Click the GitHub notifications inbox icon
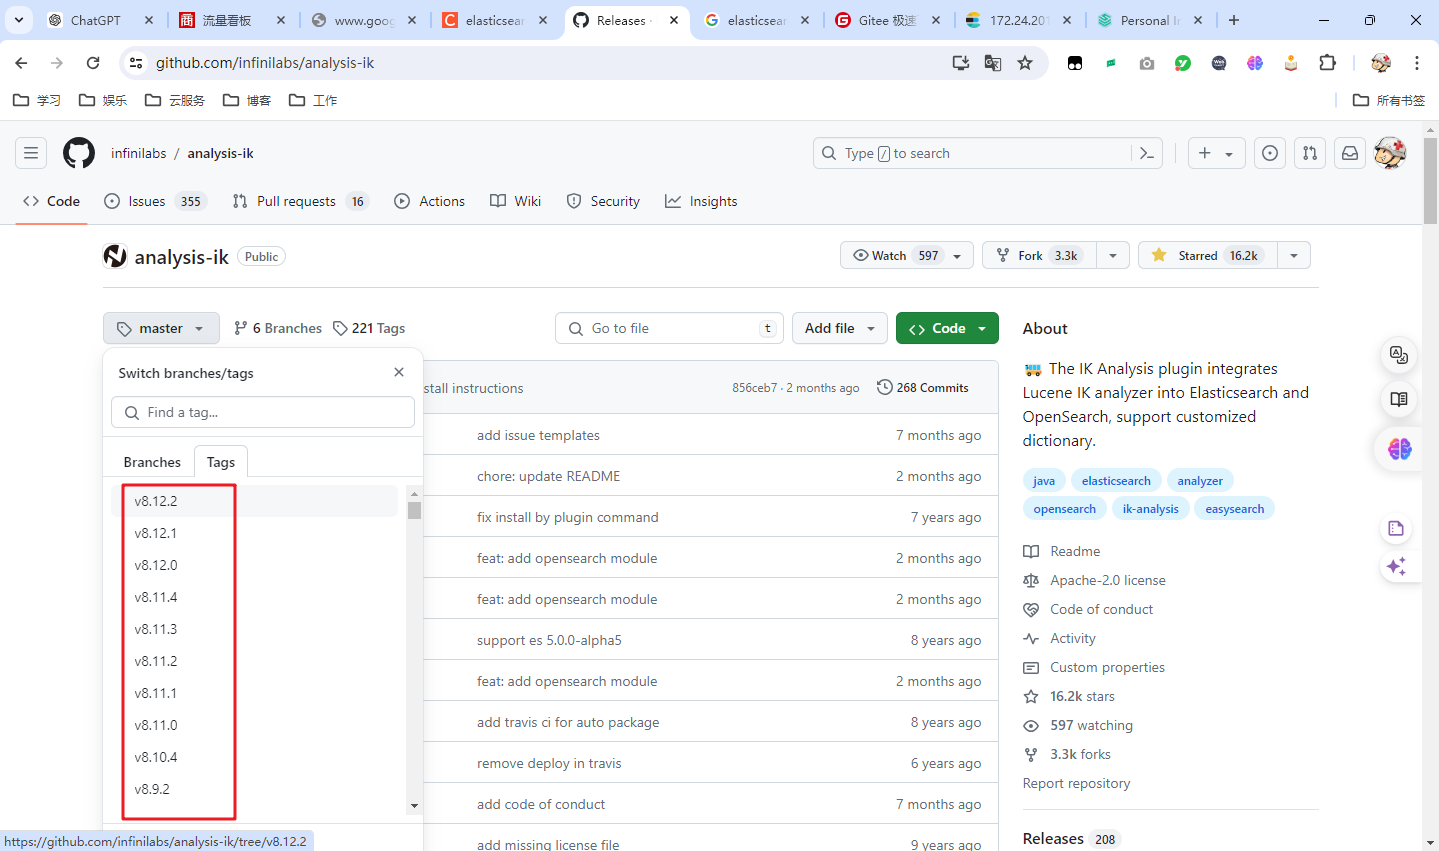Viewport: 1439px width, 851px height. coord(1349,152)
